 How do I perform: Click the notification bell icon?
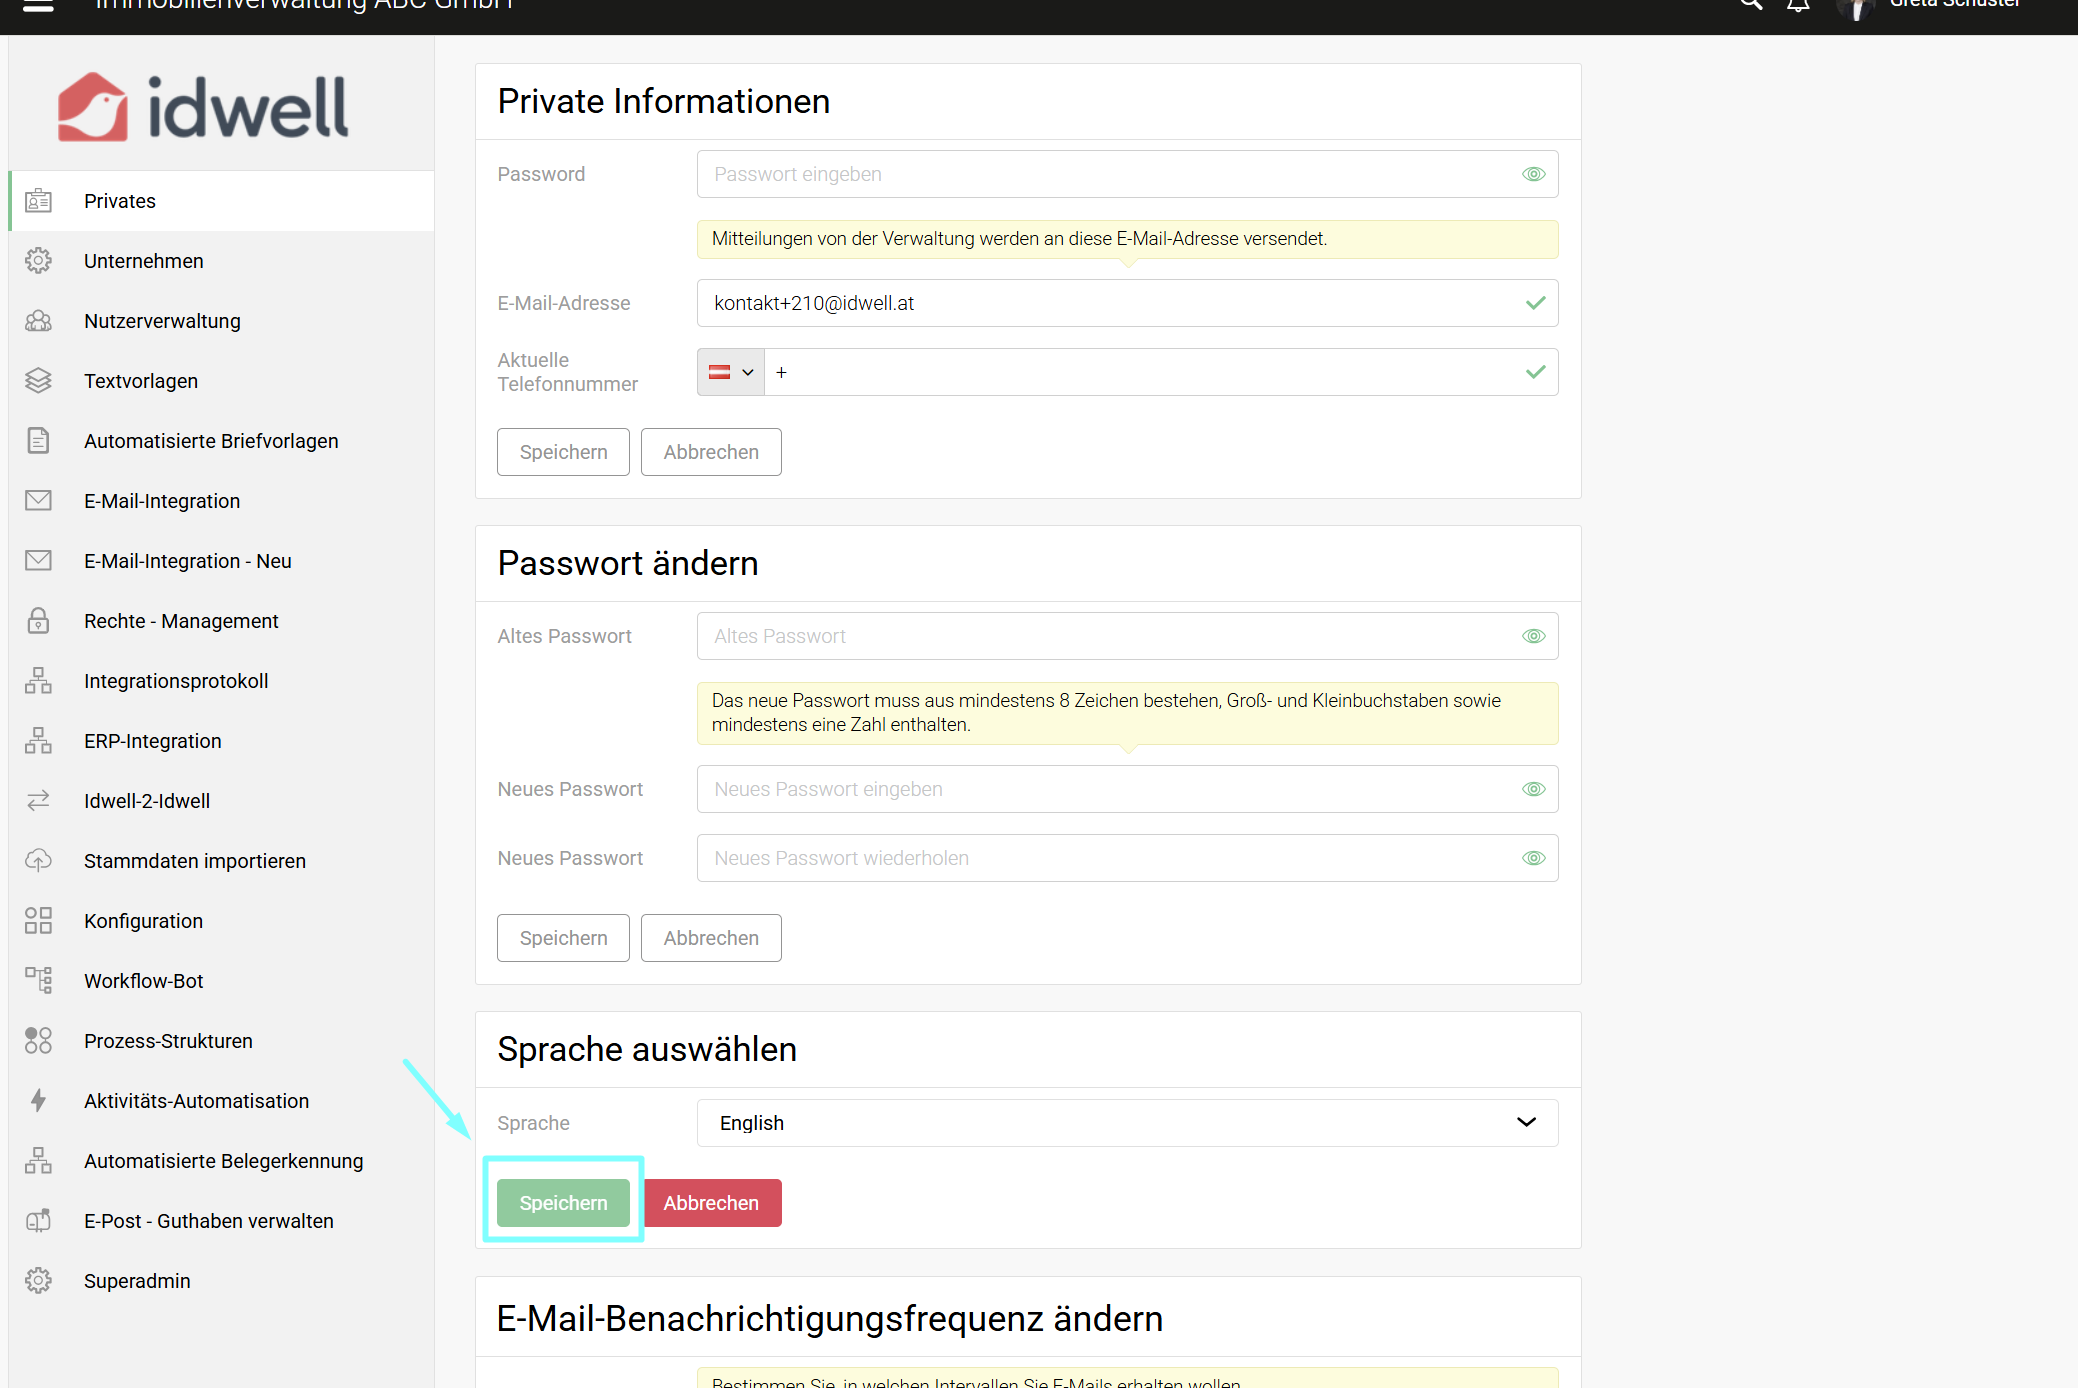click(x=1798, y=6)
